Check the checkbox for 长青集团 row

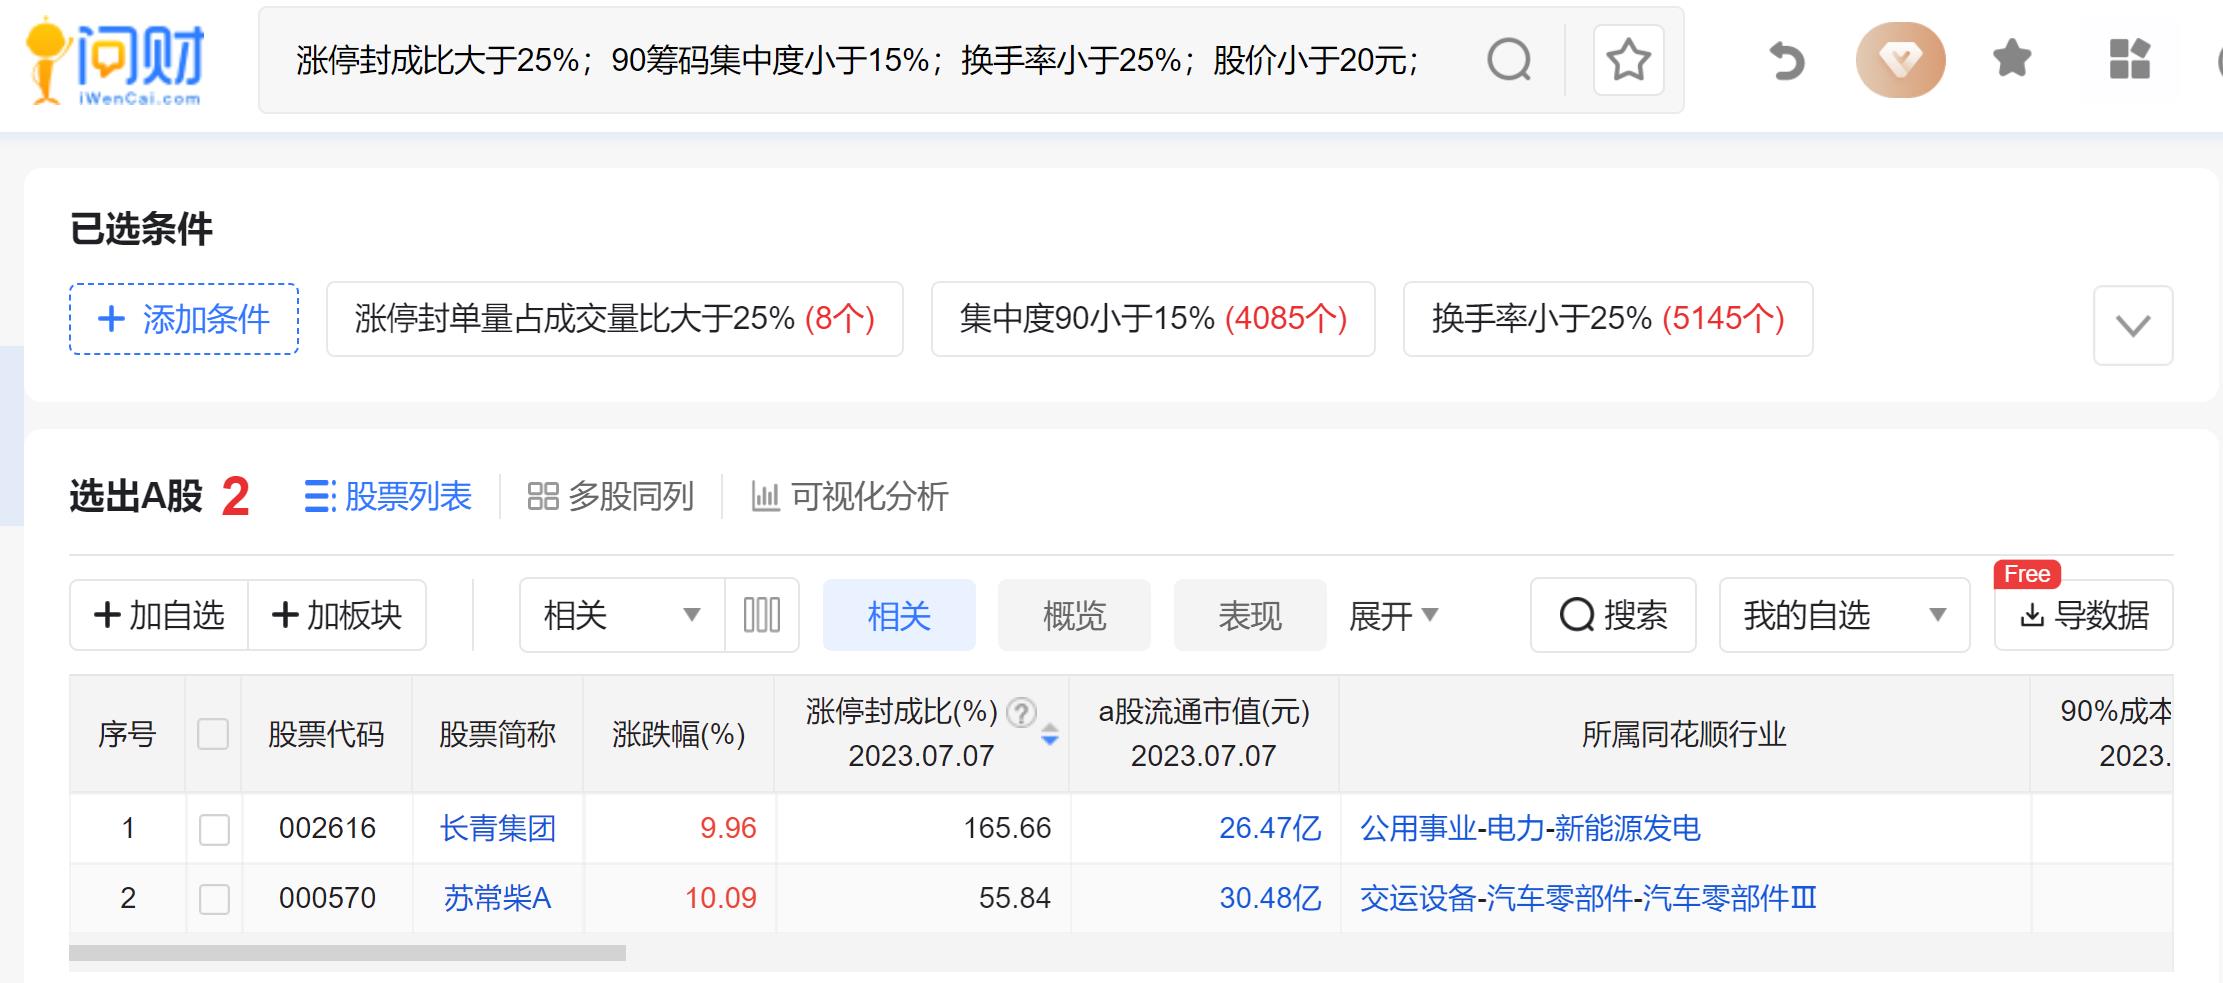[213, 828]
